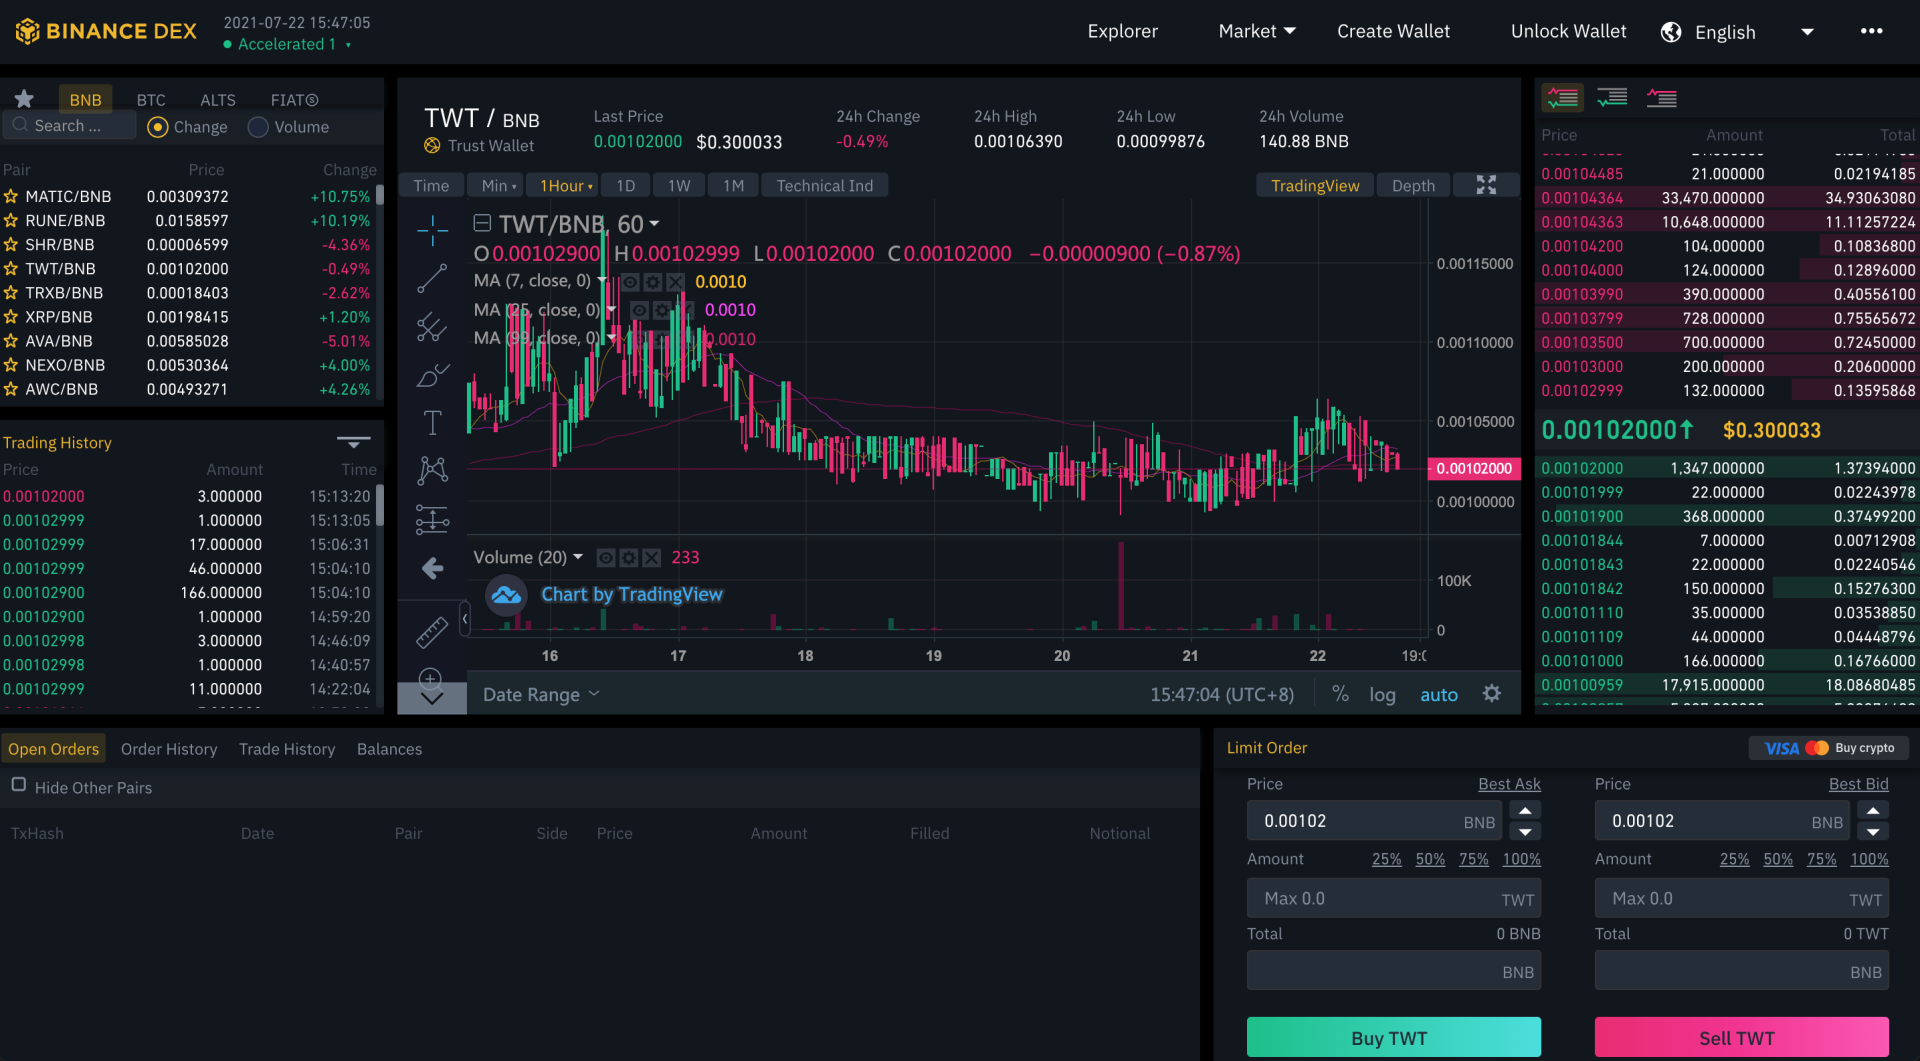The height and width of the screenshot is (1061, 1920).
Task: Open the chart settings gear
Action: click(1491, 694)
